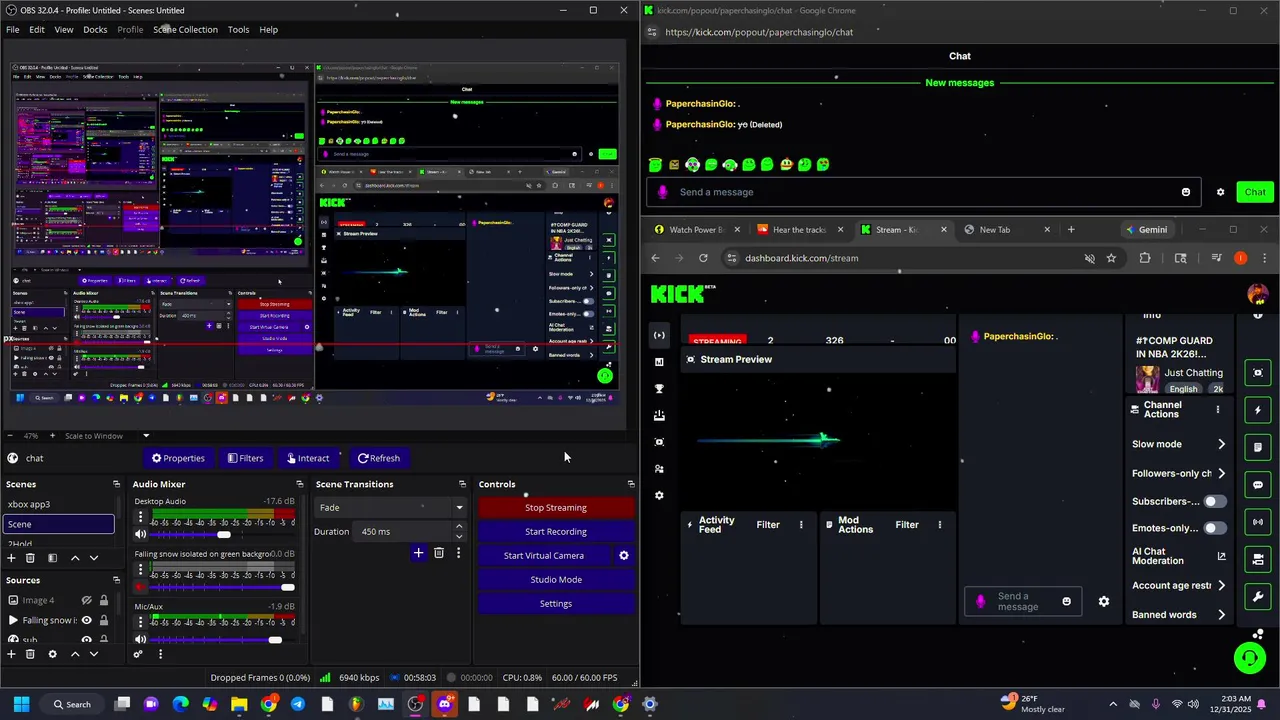Open Properties for the chat source
This screenshot has width=1280, height=720.
178,458
